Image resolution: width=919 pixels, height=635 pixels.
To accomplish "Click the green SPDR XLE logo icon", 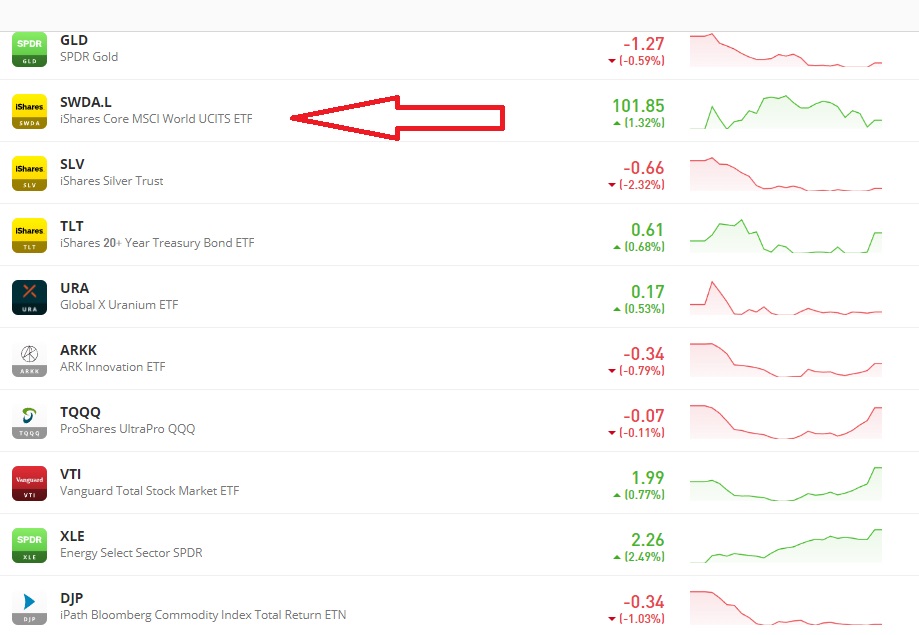I will click(29, 545).
